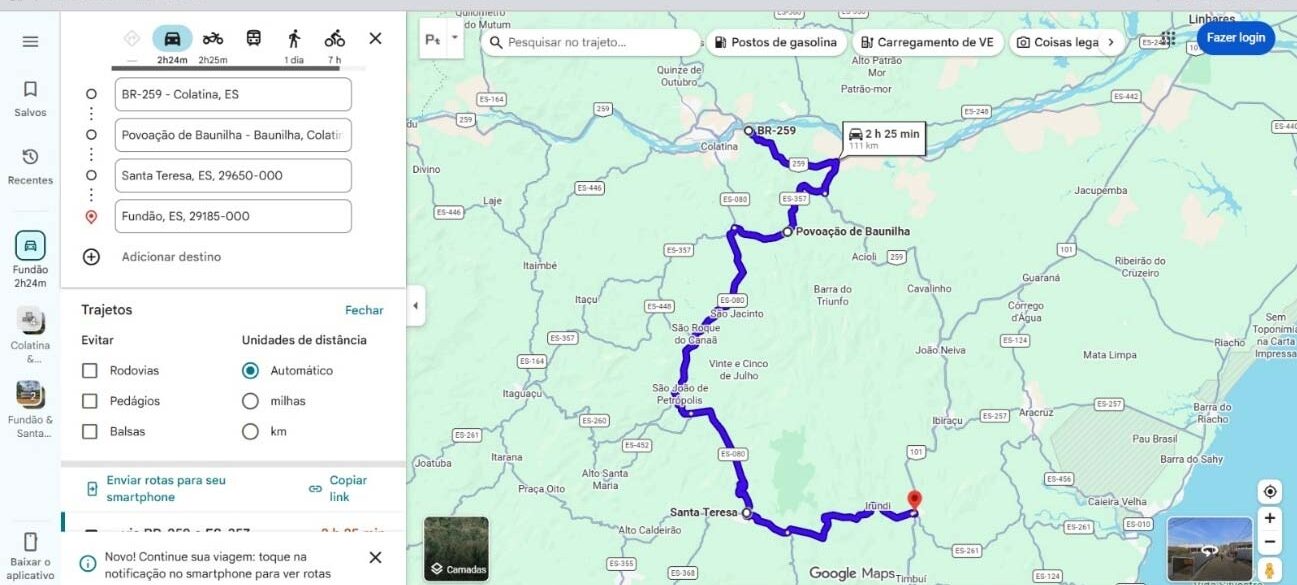This screenshot has width=1297, height=585.
Task: Click send-to-phone icon beside Enviar rotas
Action: pos(92,489)
